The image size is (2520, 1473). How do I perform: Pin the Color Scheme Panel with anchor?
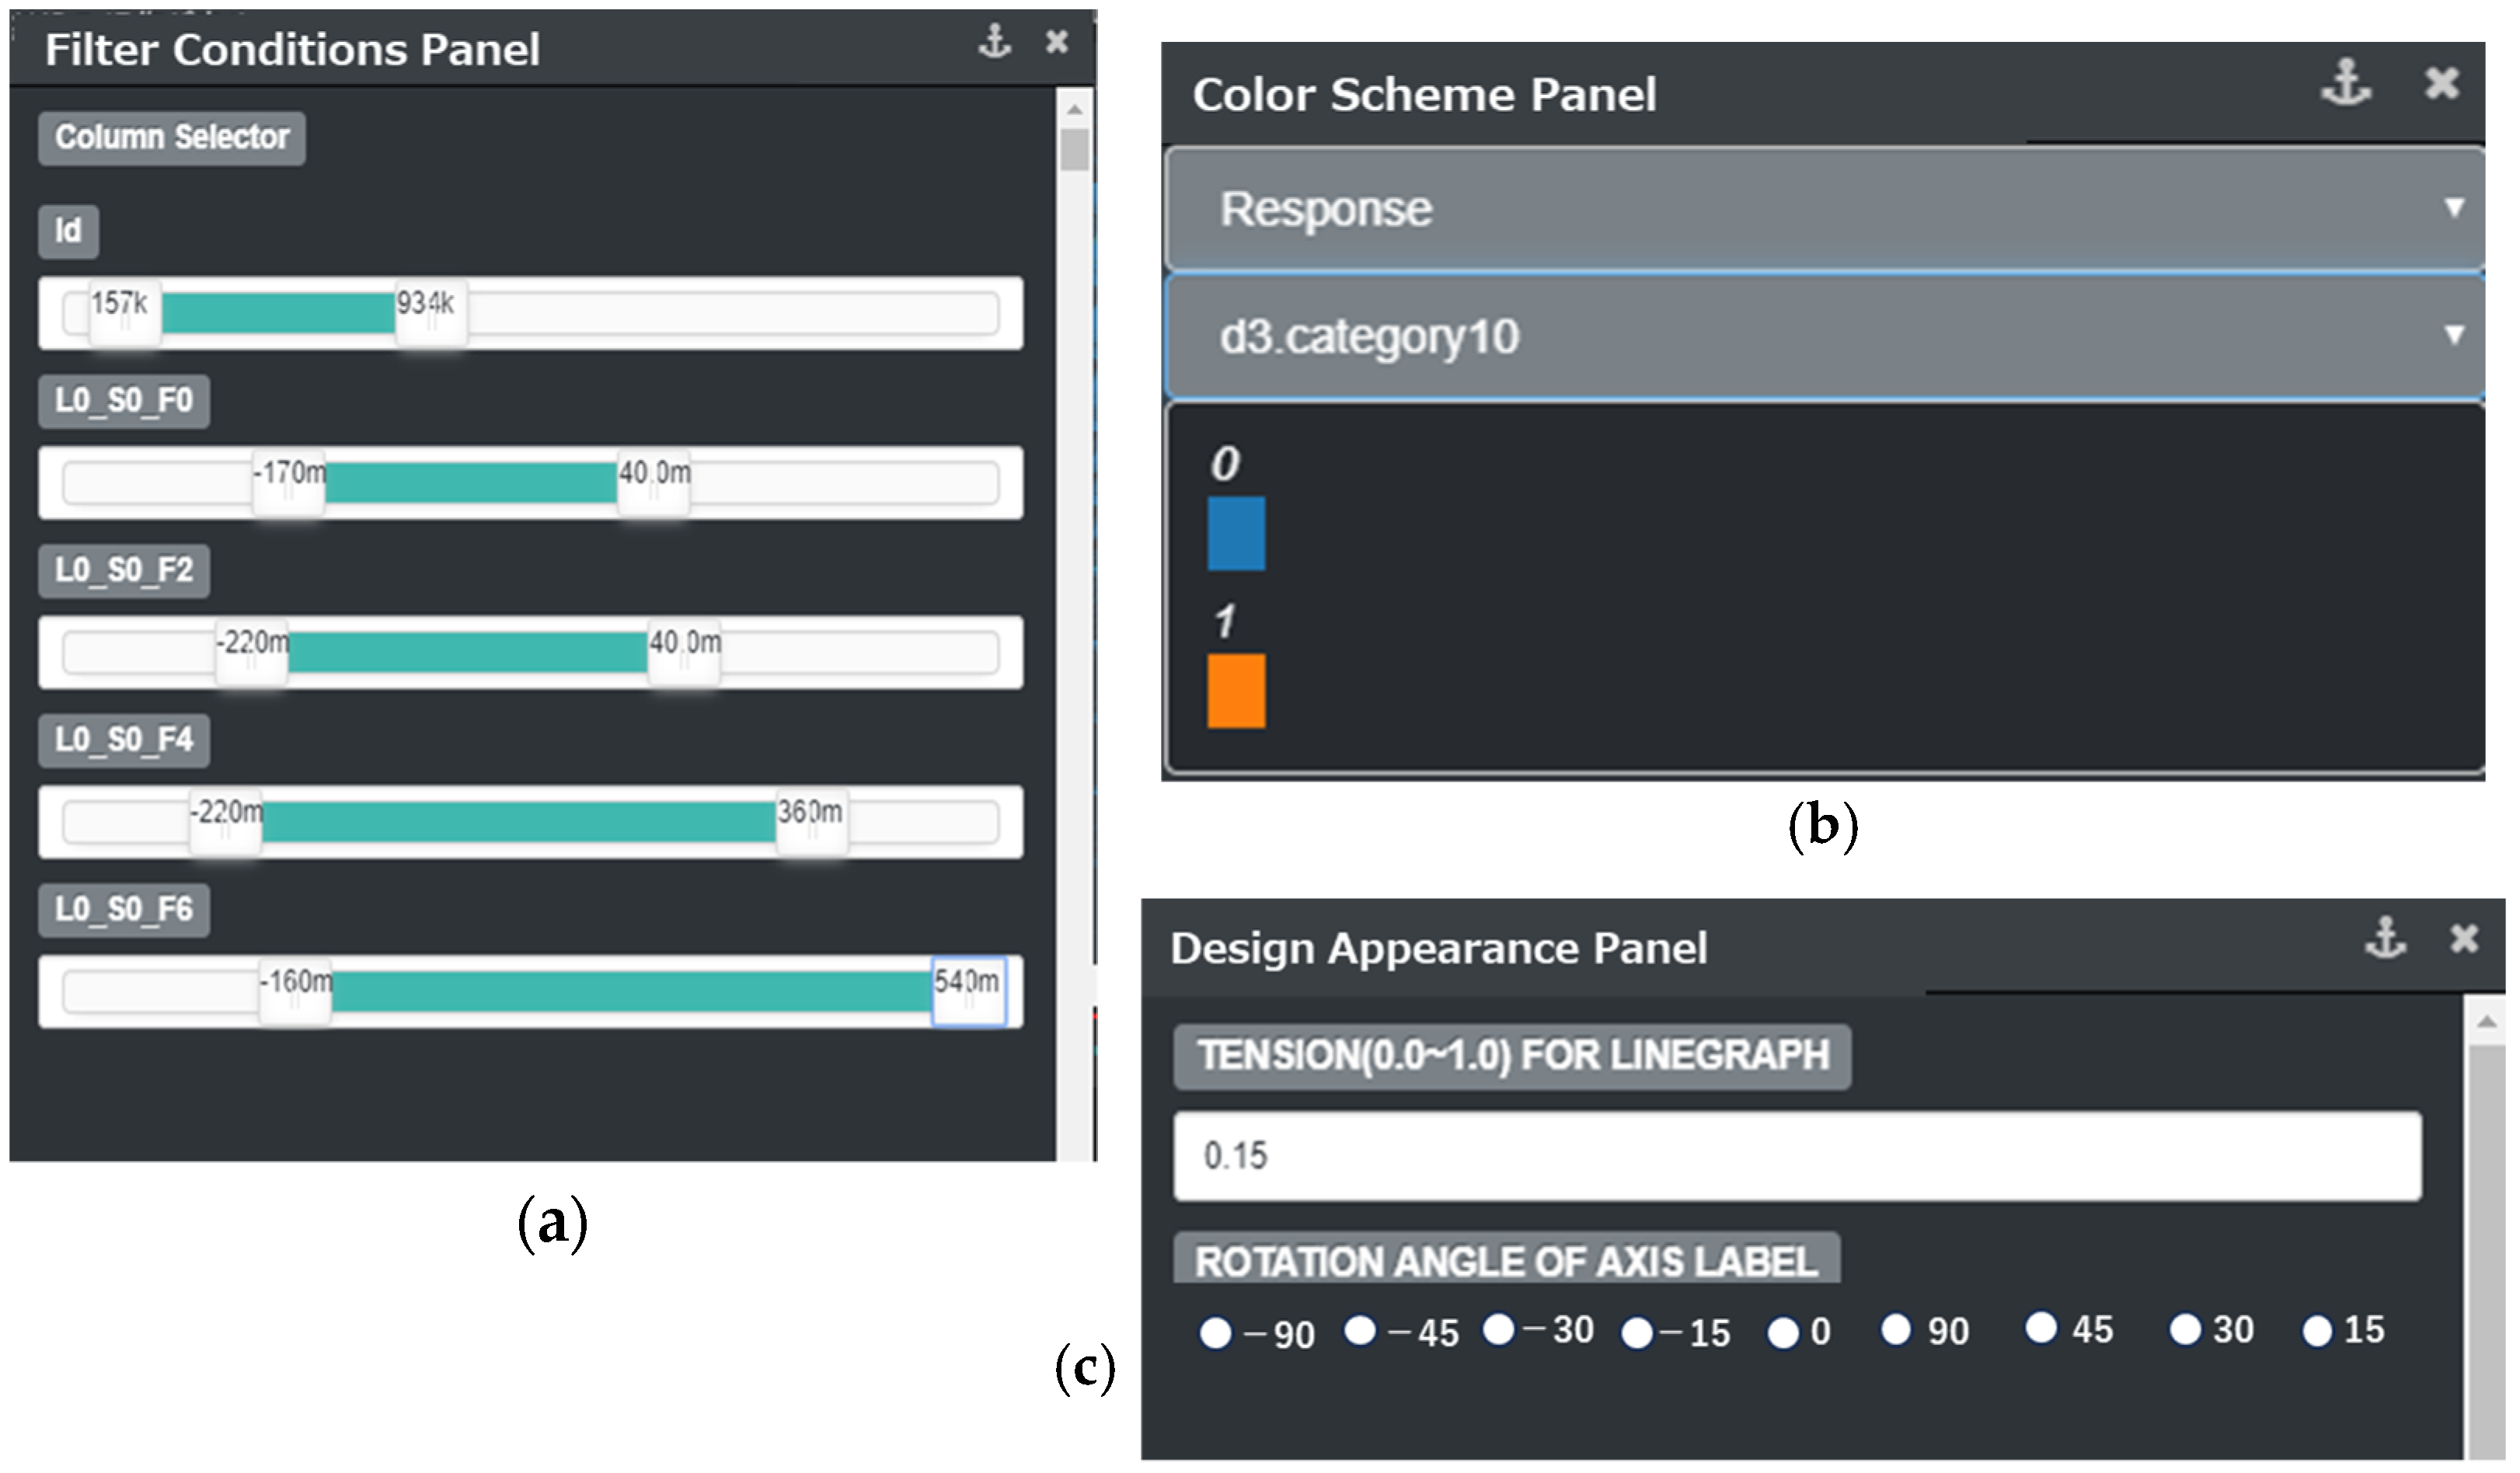[2345, 82]
